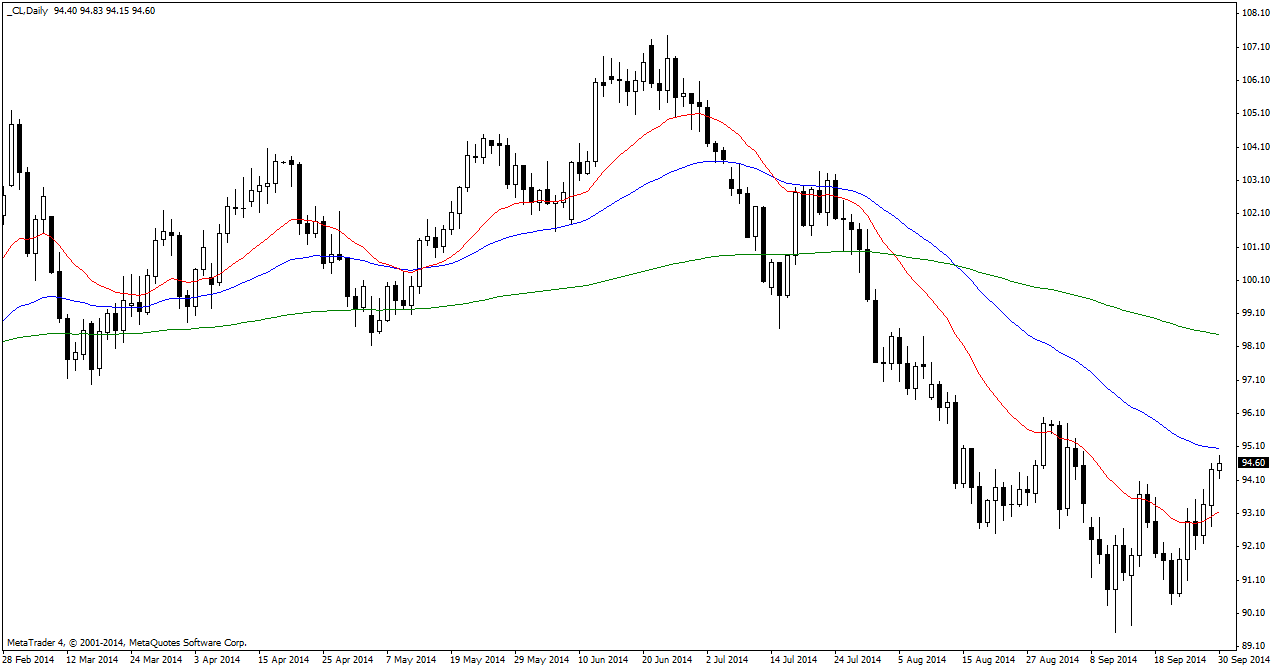Select the green moving average line's right end
The image size is (1276, 668).
(x=1215, y=334)
